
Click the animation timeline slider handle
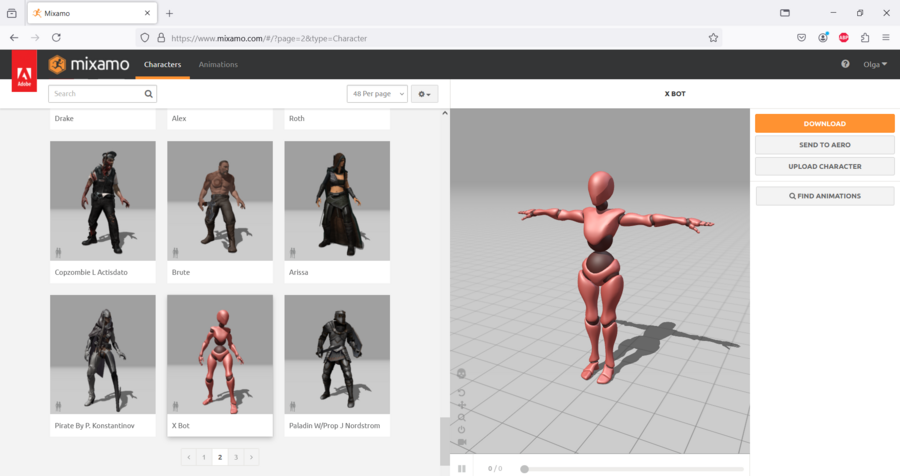(x=524, y=468)
